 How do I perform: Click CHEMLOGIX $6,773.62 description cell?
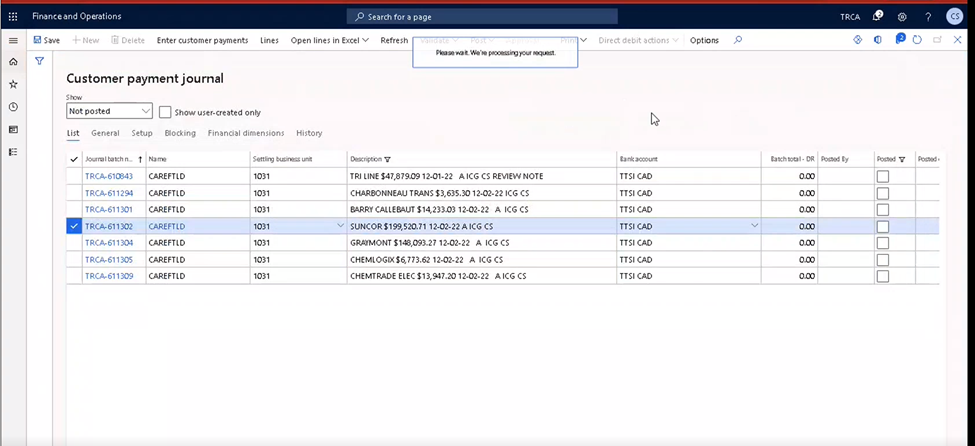coord(481,259)
